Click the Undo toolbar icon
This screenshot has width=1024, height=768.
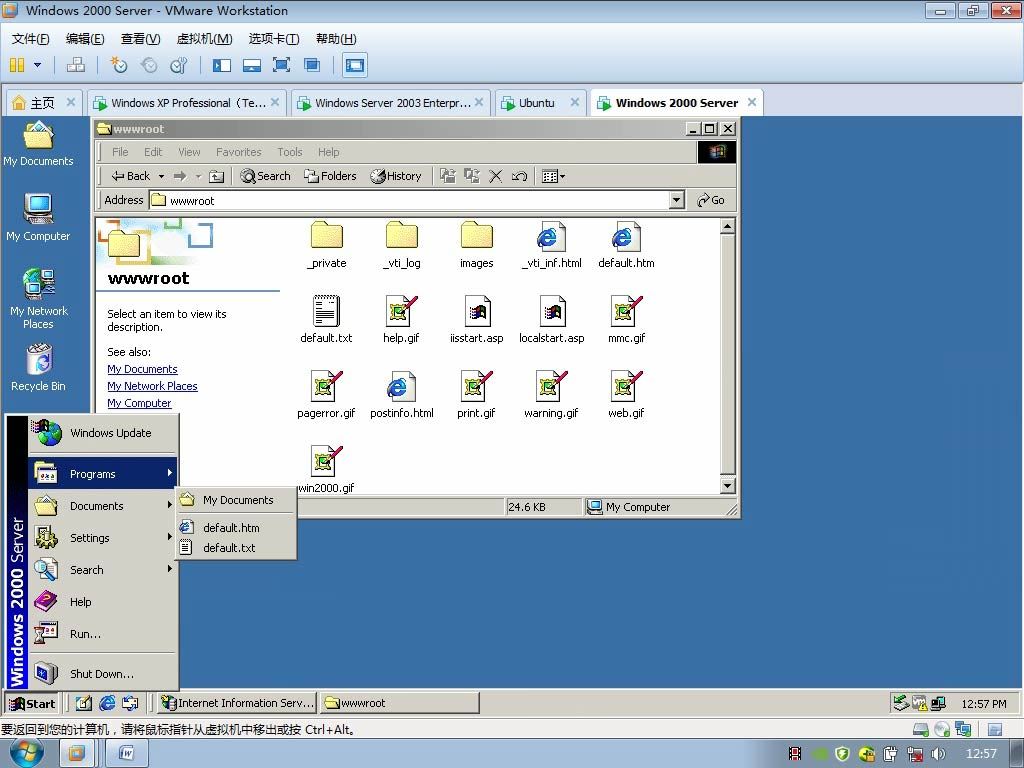click(519, 176)
